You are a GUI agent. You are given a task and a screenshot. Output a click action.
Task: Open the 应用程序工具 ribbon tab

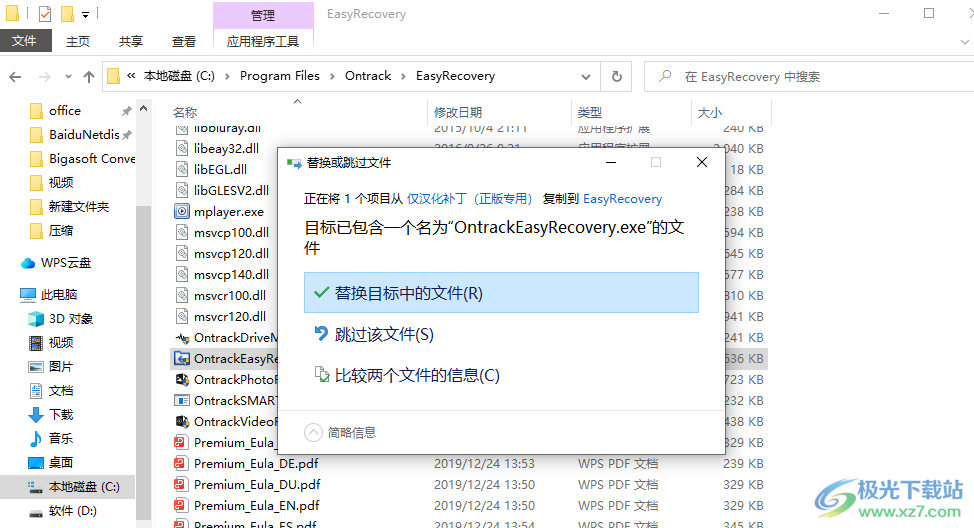point(263,41)
